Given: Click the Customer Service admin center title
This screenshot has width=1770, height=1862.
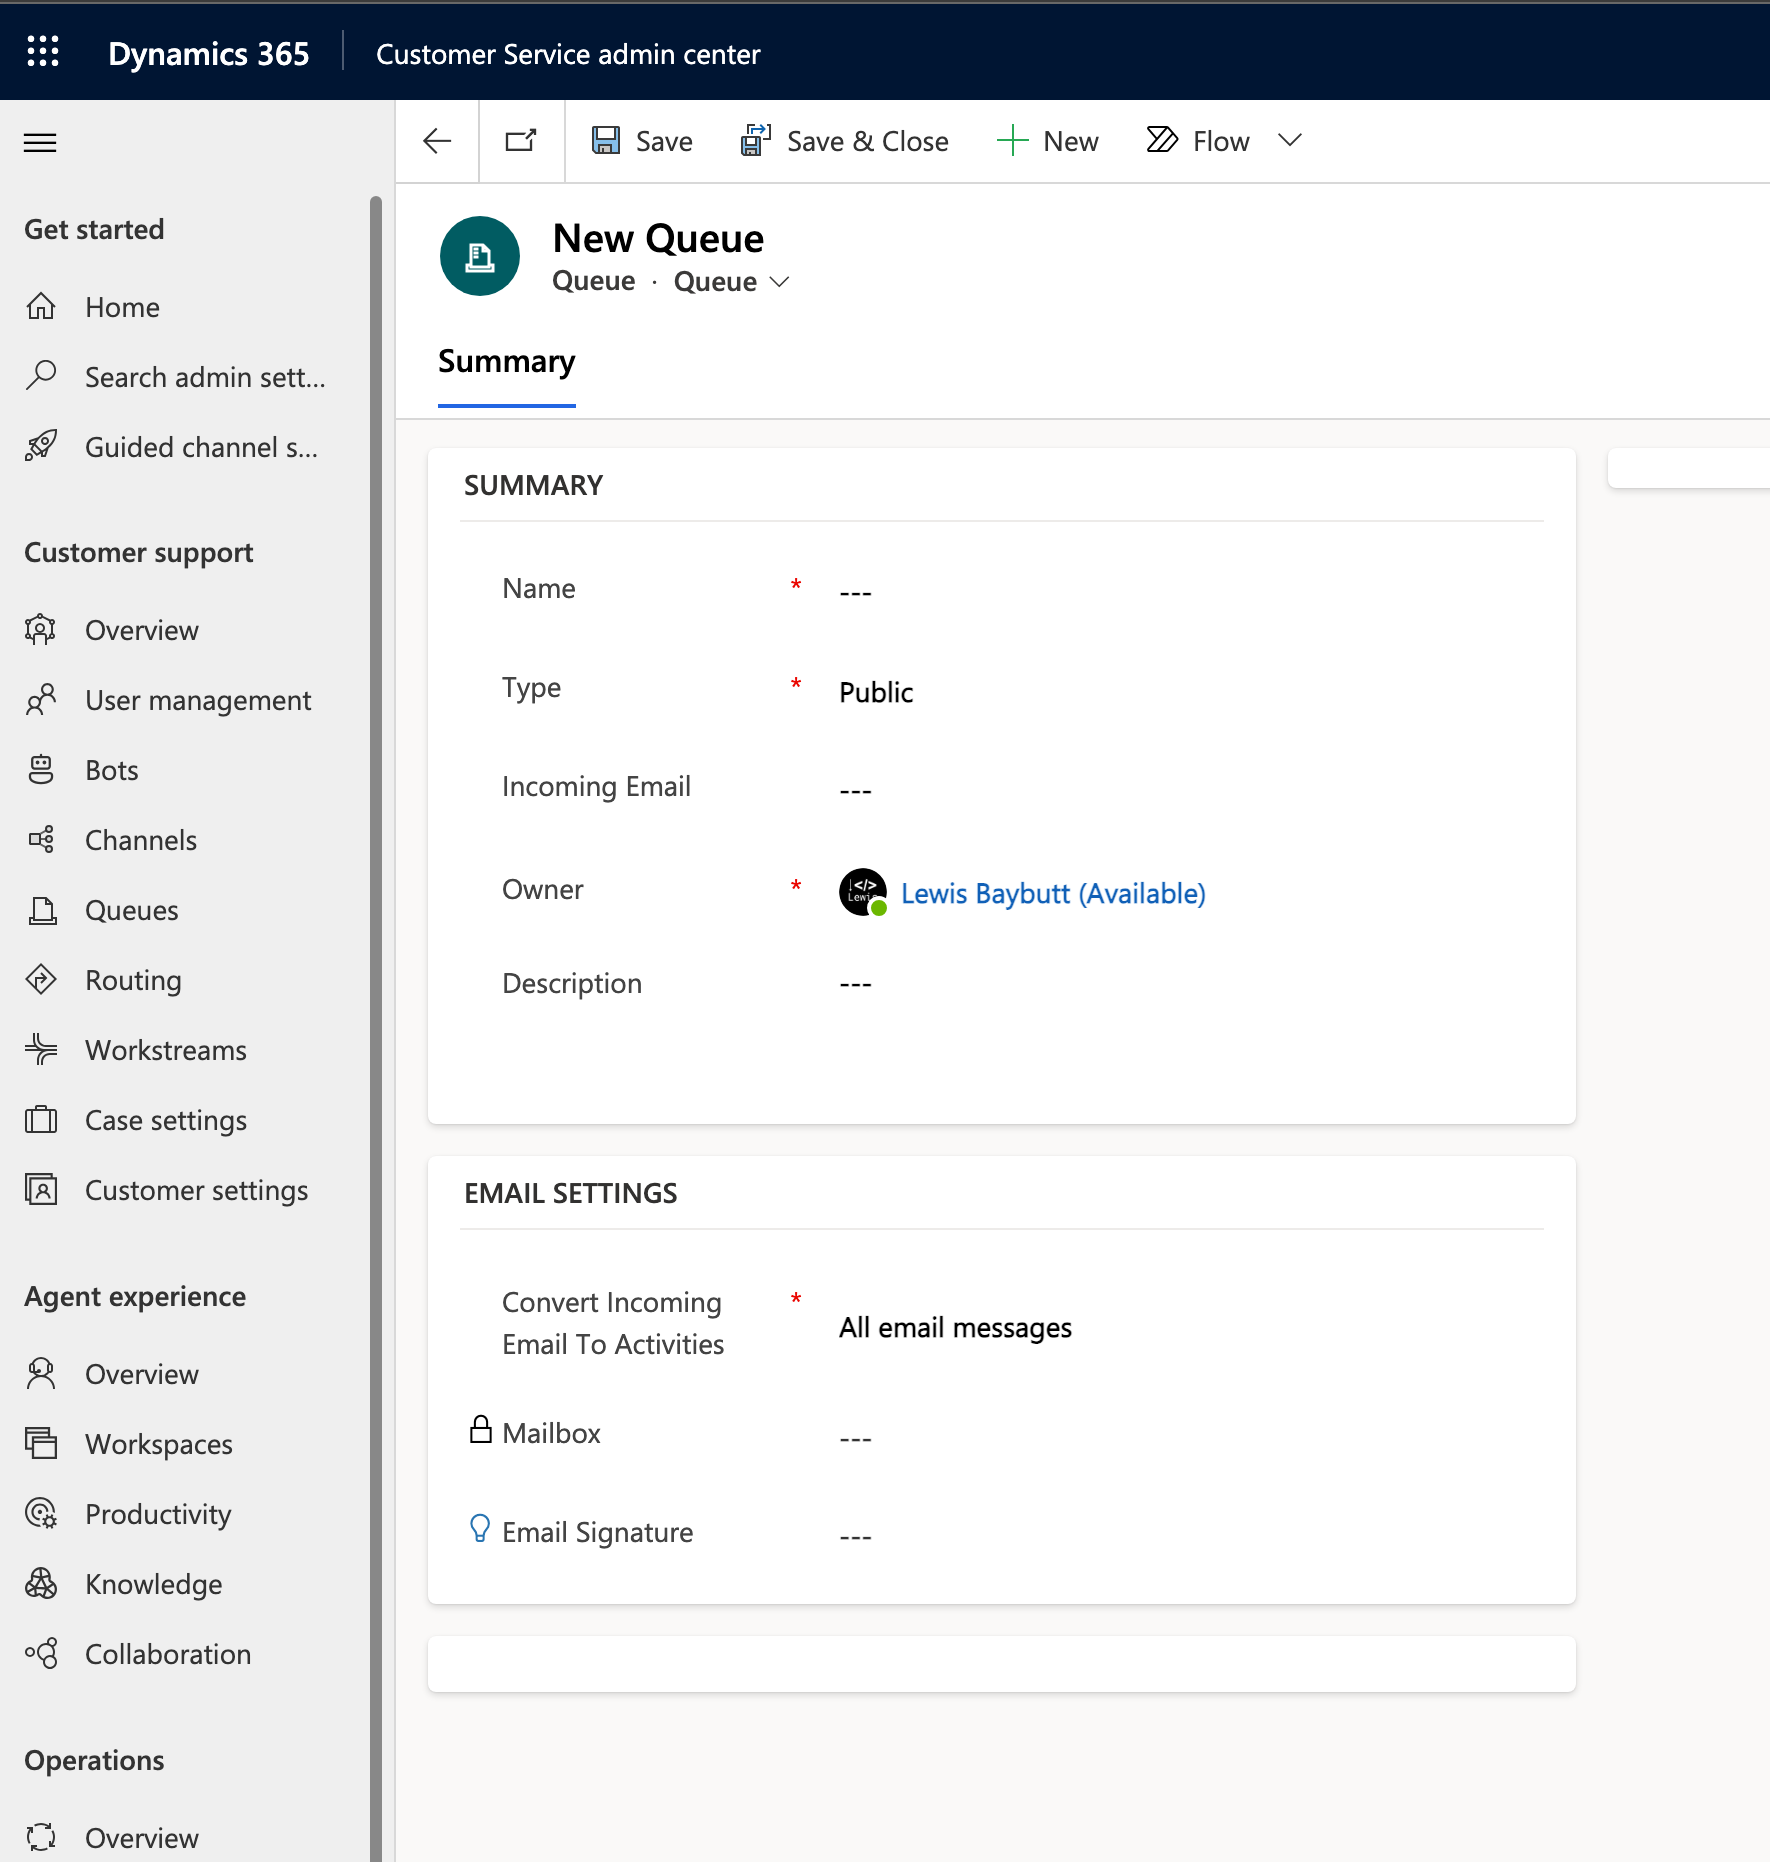Looking at the screenshot, I should pyautogui.click(x=568, y=54).
